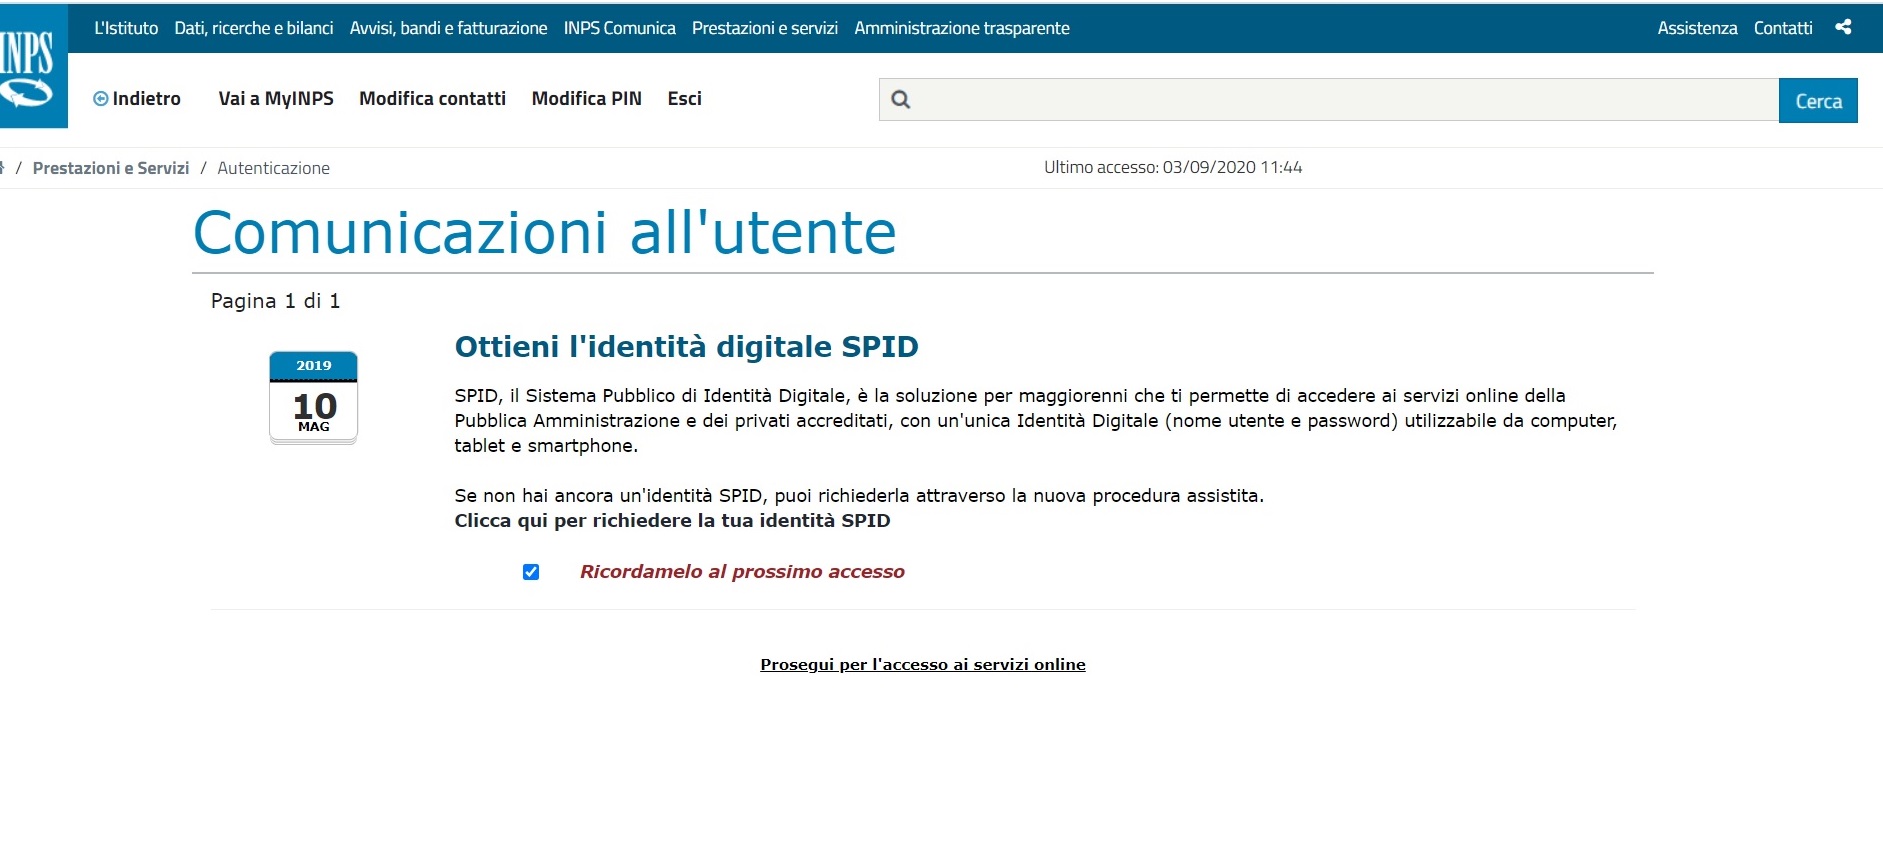Screen dimensions: 1883x850
Task: Open Dati, ricerche e bilanci menu
Action: pos(254,28)
